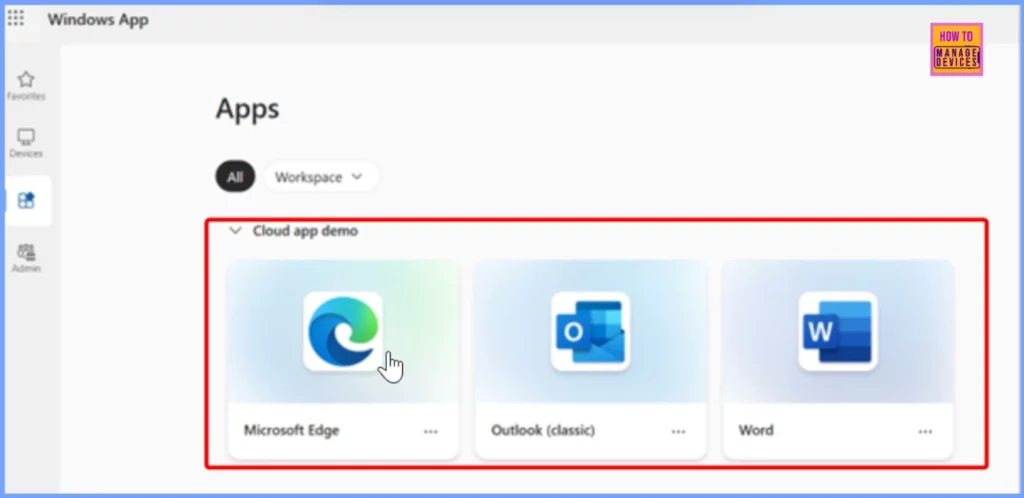Image resolution: width=1024 pixels, height=498 pixels.
Task: Click the Word card label
Action: point(756,431)
